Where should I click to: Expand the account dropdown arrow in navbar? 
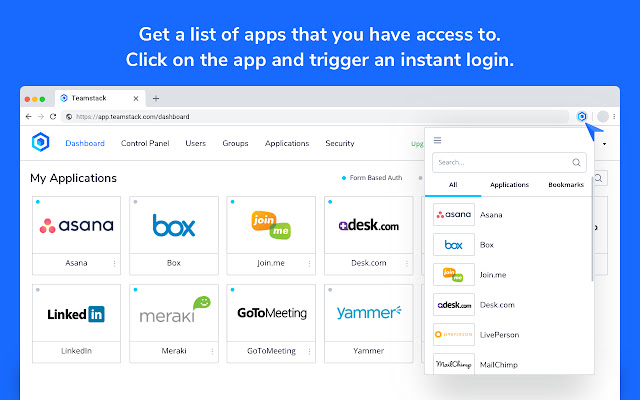point(604,144)
